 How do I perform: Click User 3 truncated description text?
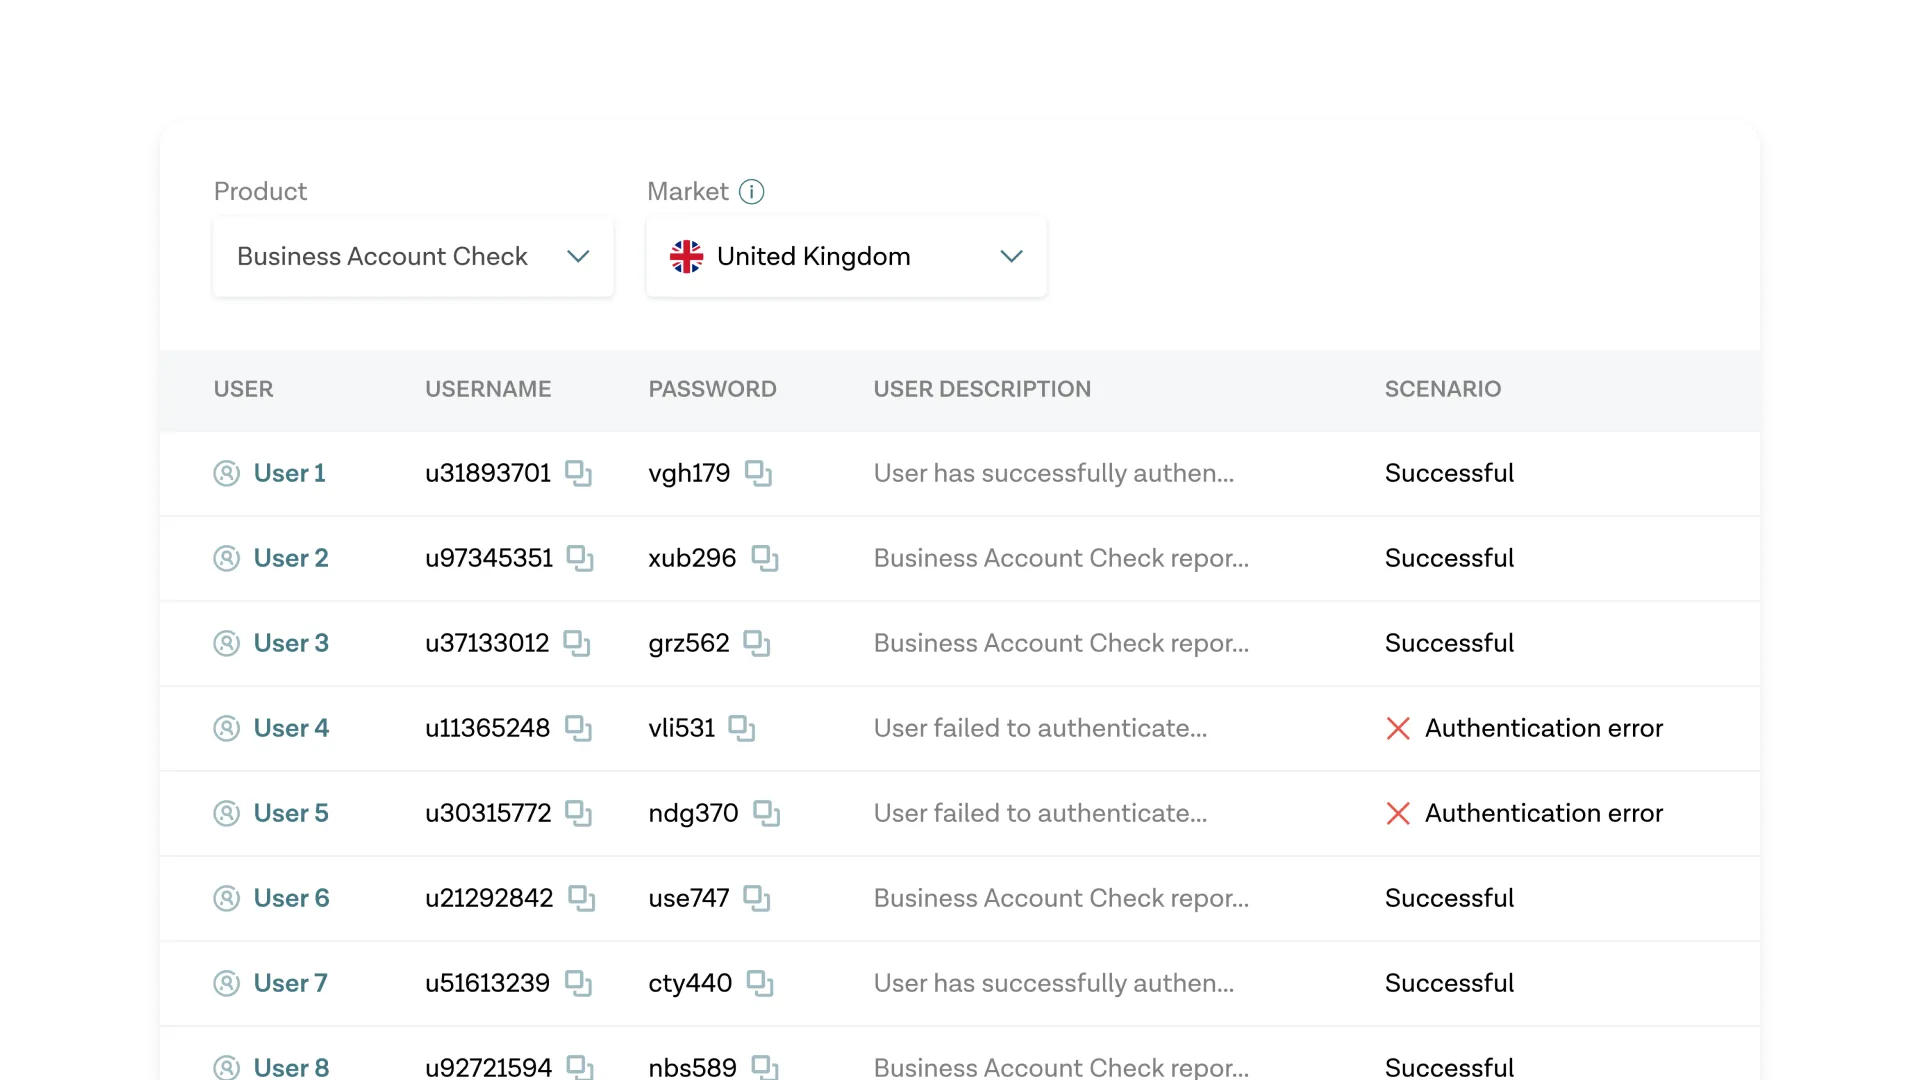(x=1060, y=643)
